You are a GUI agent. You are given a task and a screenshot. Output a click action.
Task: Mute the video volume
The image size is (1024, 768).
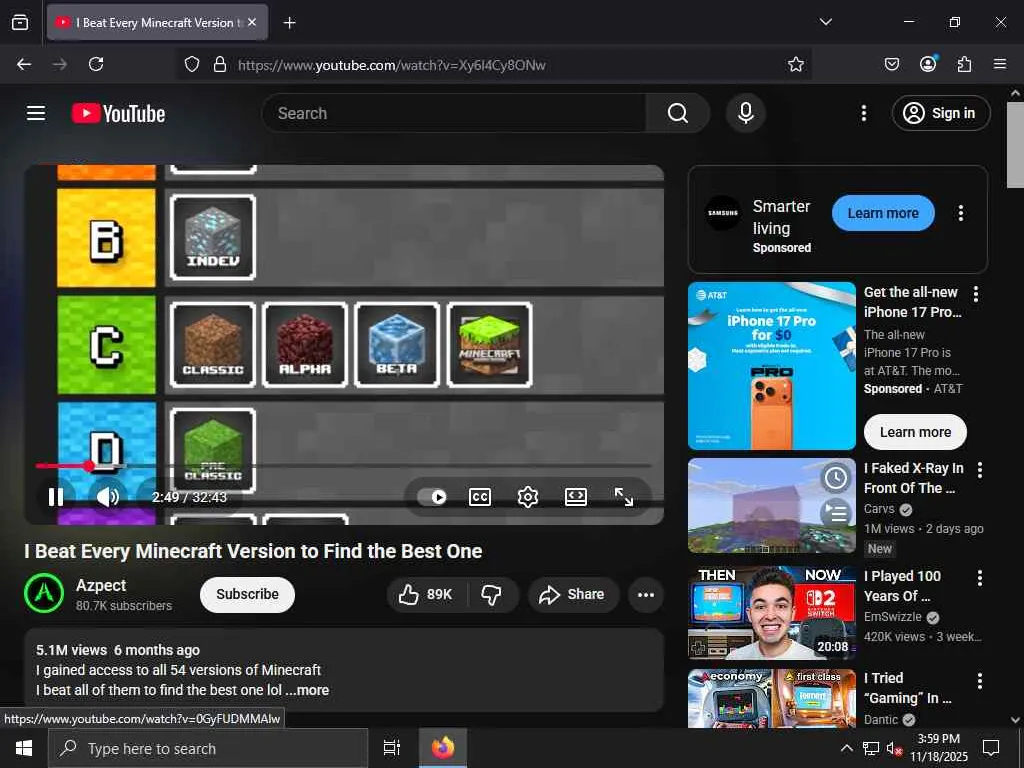[108, 497]
